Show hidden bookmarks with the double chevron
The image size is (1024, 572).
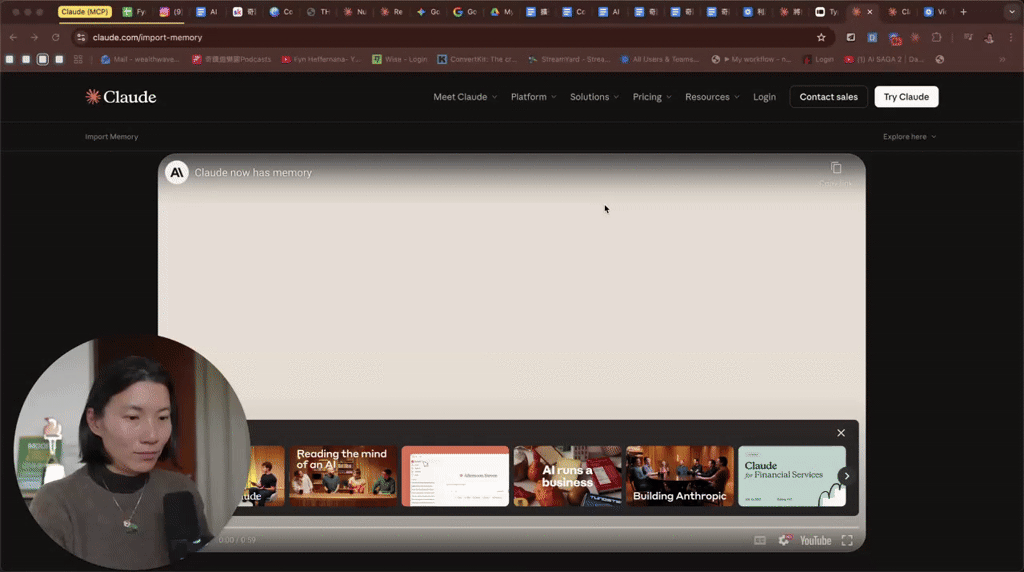click(x=1002, y=59)
